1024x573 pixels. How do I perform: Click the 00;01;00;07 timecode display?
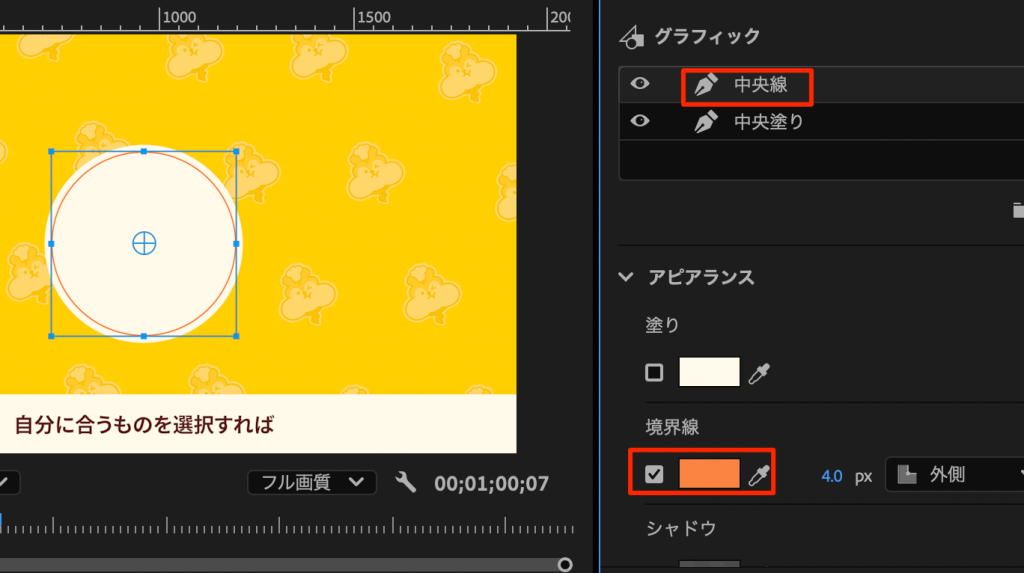[x=491, y=484]
